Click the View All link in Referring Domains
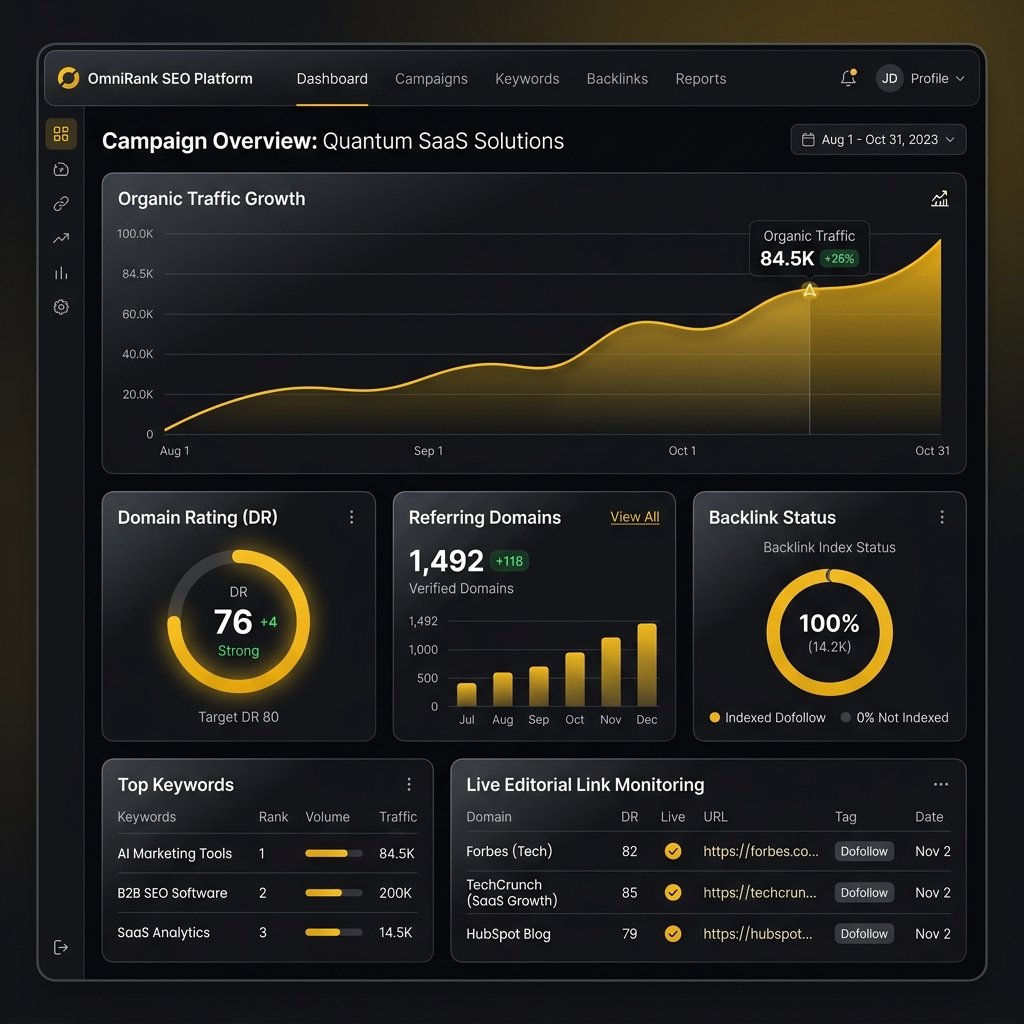Screen dimensions: 1024x1024 pyautogui.click(x=635, y=517)
